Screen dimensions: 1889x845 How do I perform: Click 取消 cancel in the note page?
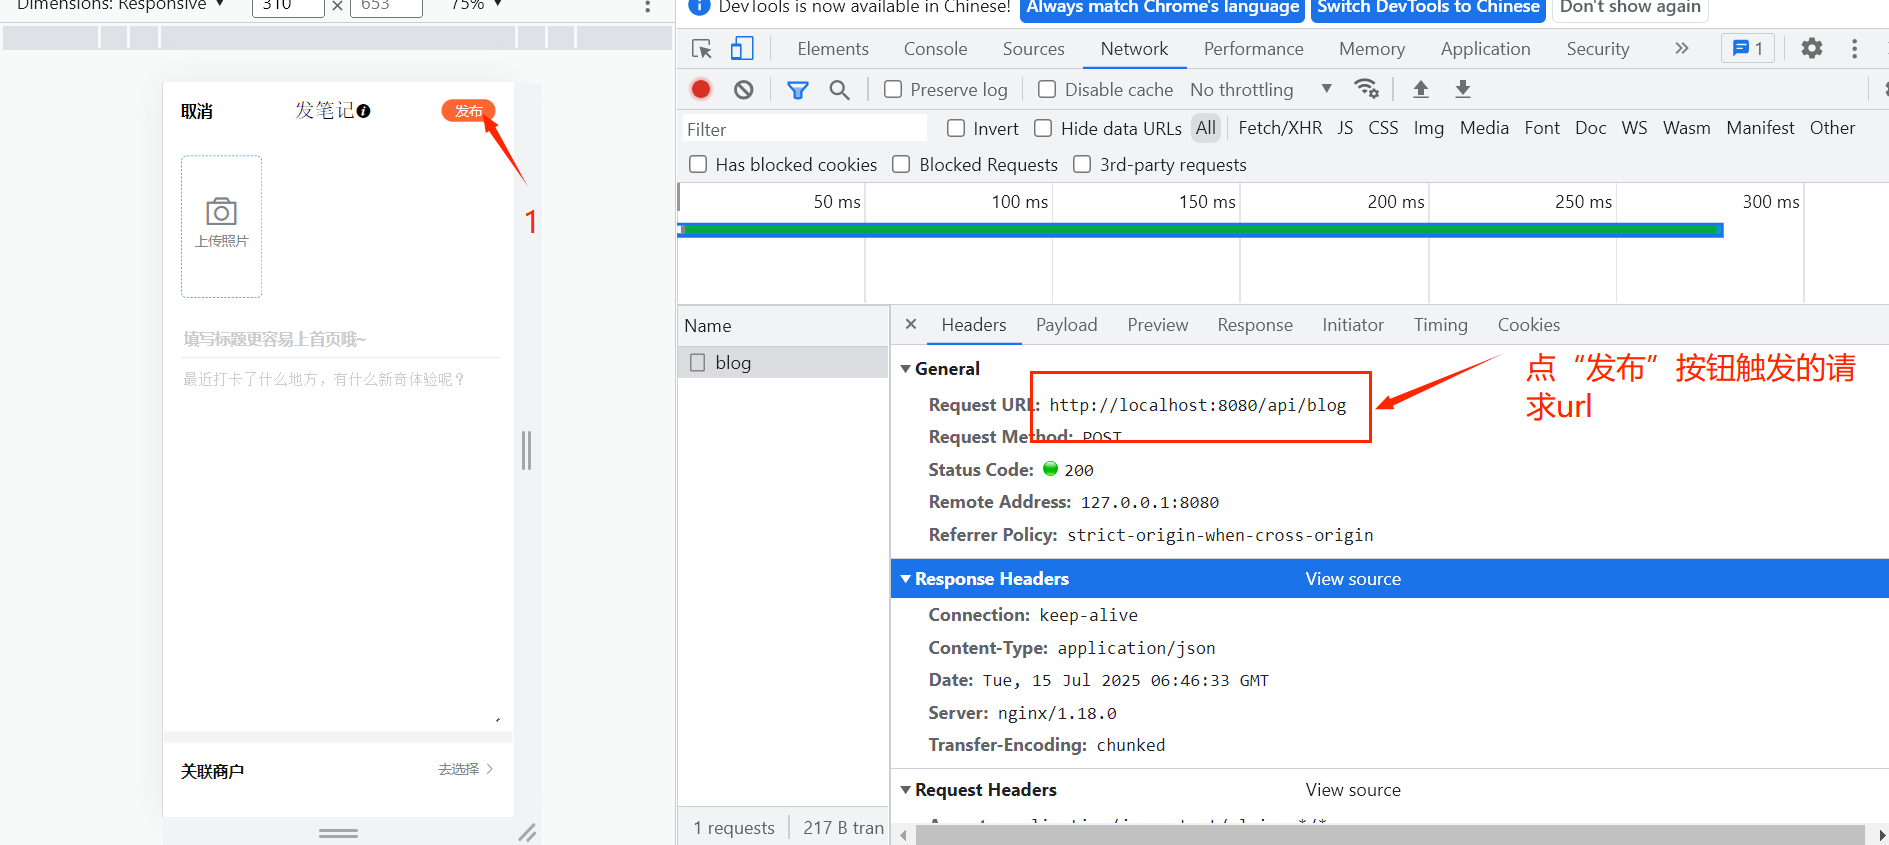point(197,111)
